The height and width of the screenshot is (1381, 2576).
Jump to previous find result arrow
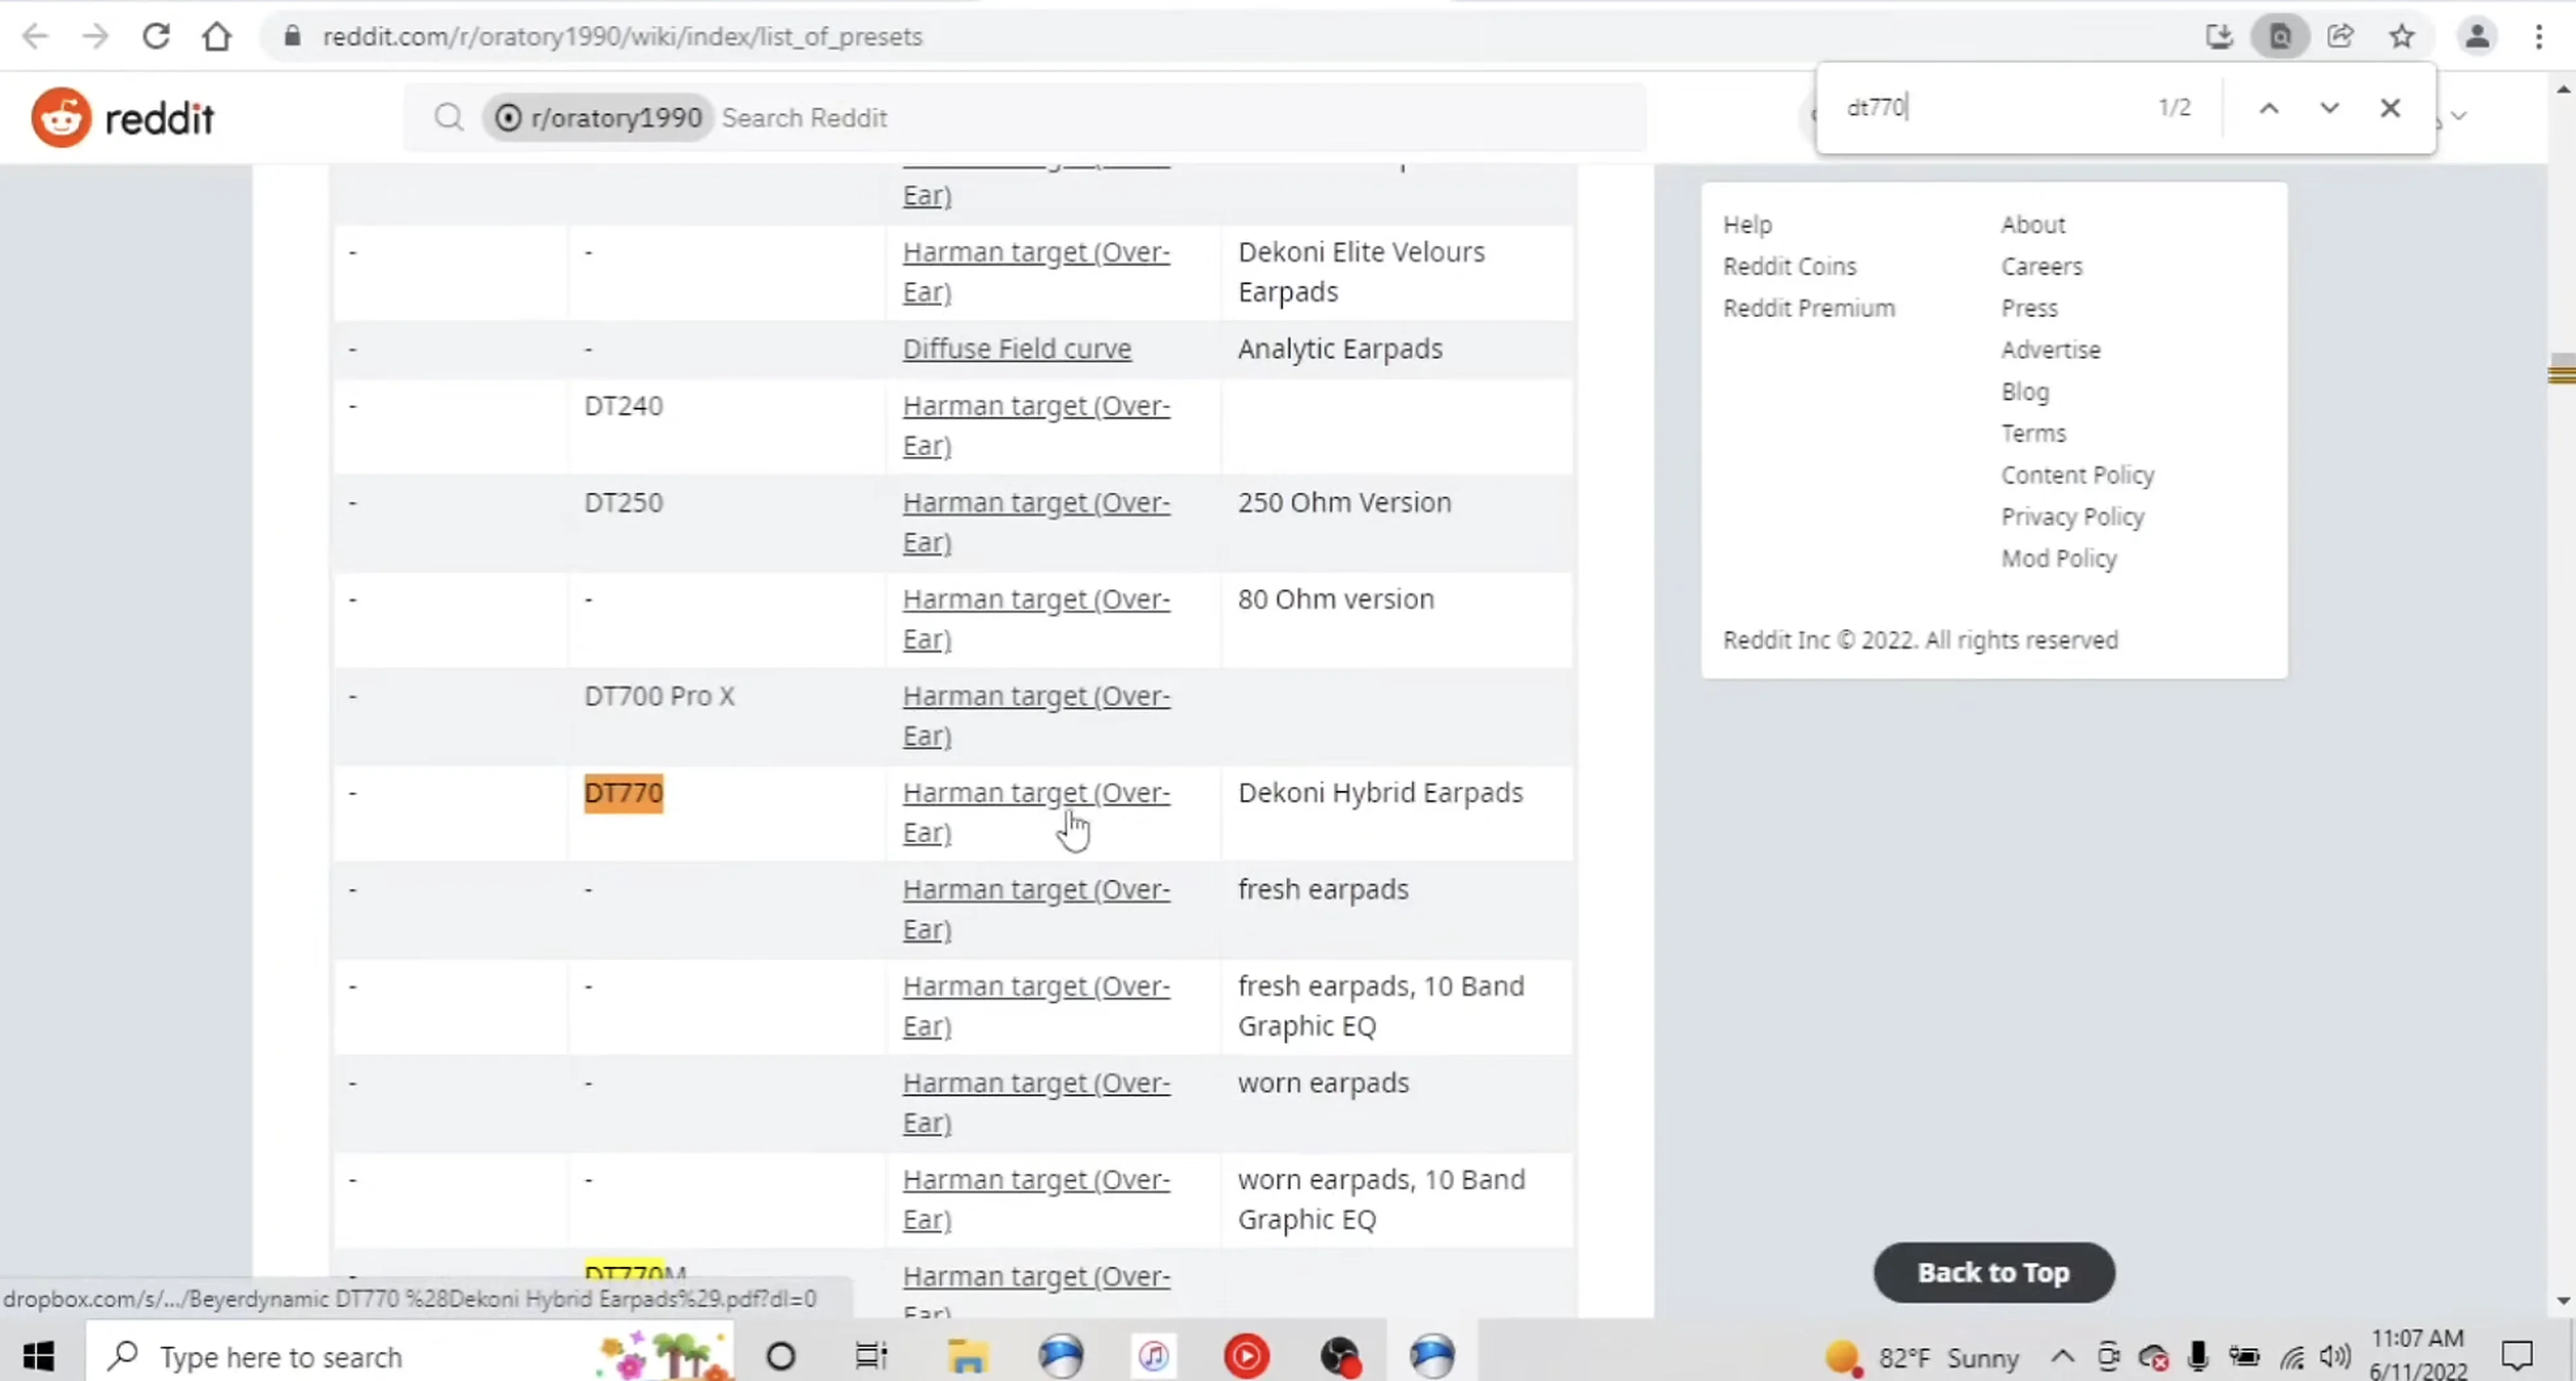(x=2269, y=108)
